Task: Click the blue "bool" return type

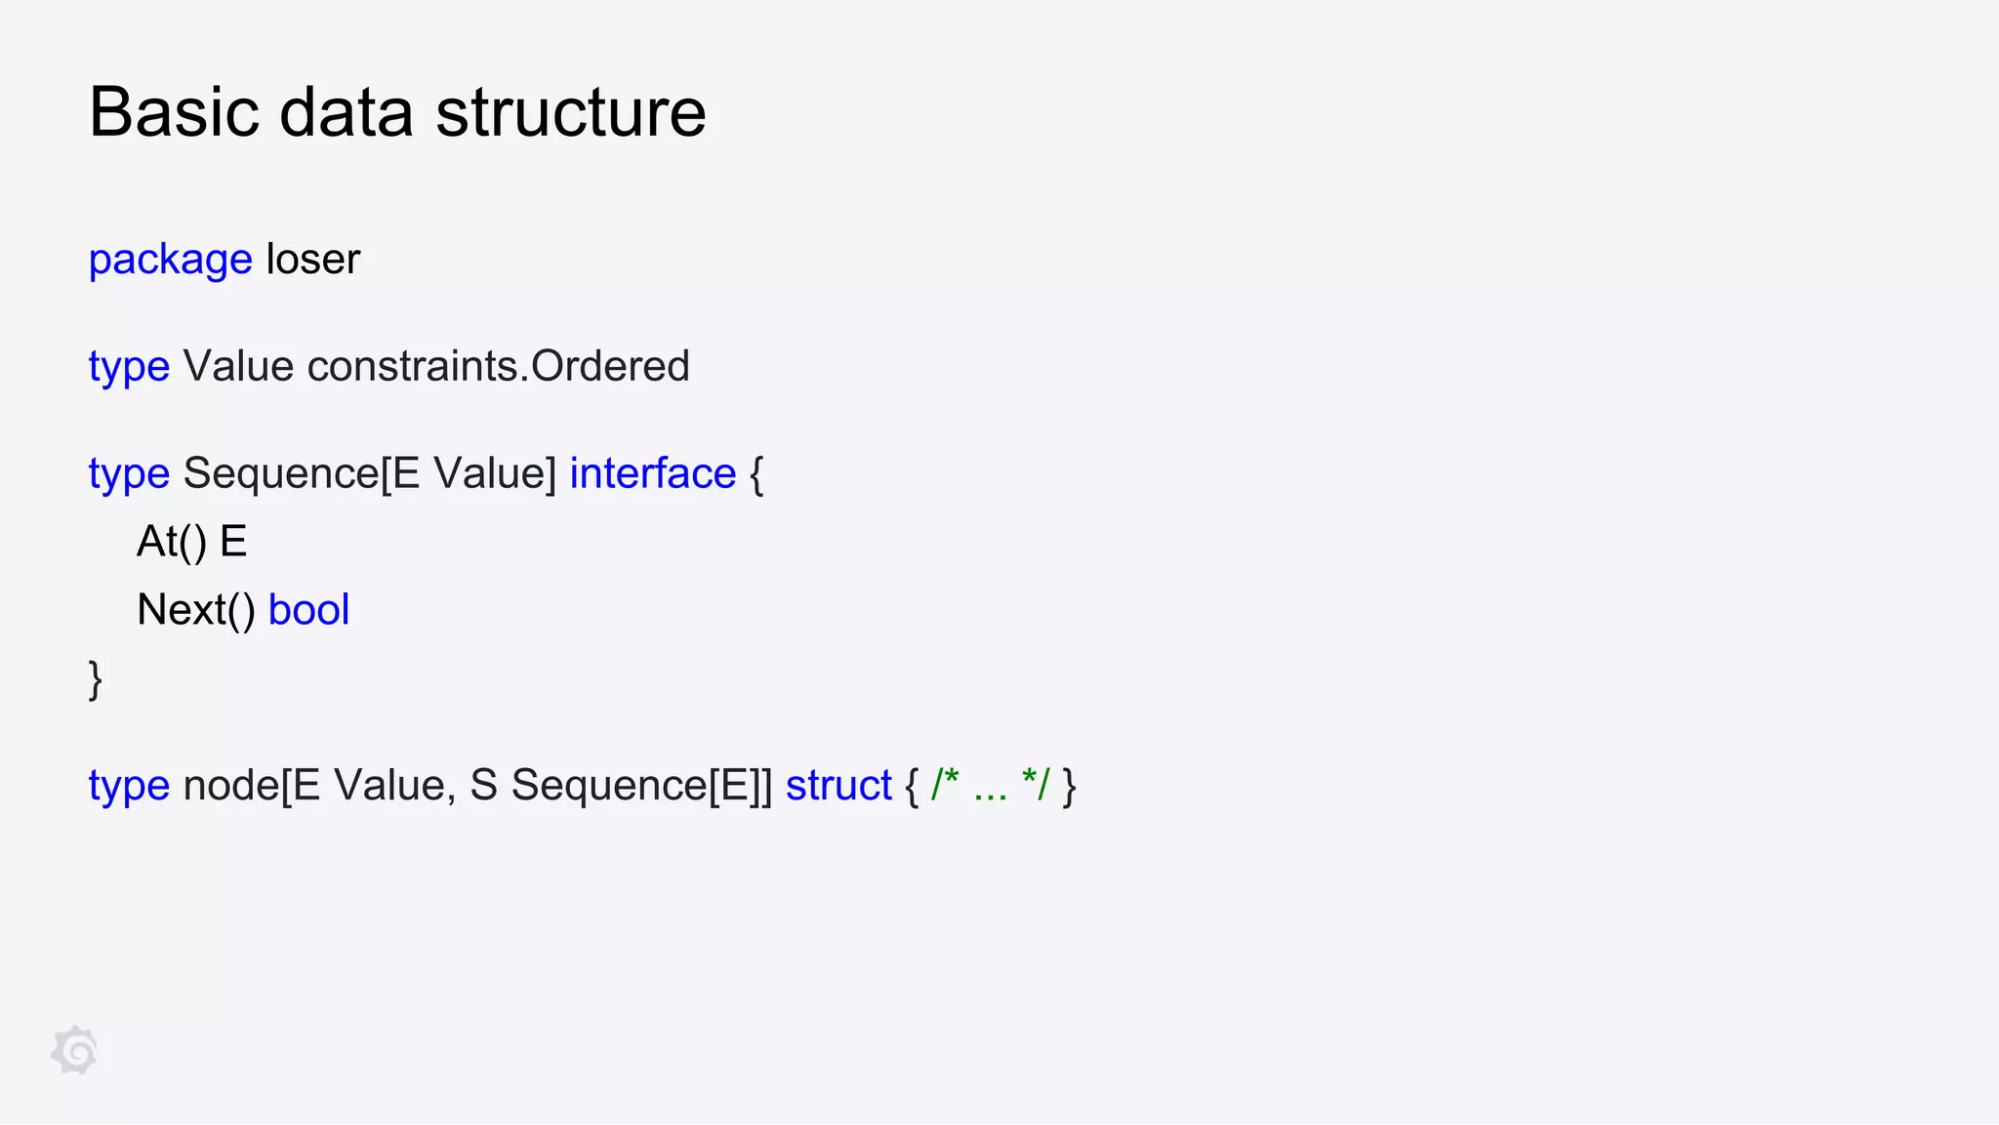Action: pos(309,610)
